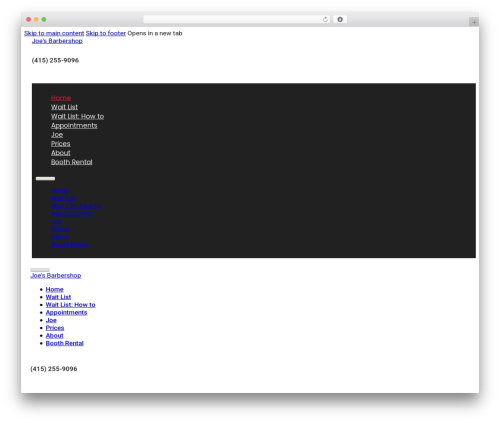Viewport: 500px width, 423px height.
Task: Open Joe in white dark-menu links
Action: 57,135
